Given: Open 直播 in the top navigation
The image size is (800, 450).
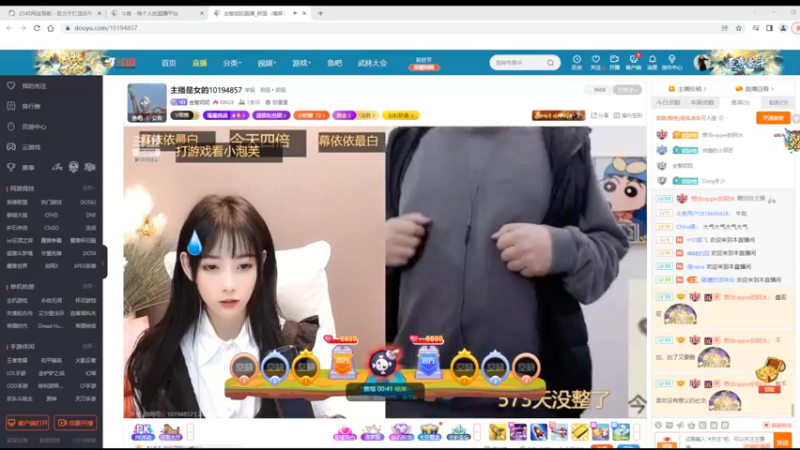Looking at the screenshot, I should click(199, 63).
